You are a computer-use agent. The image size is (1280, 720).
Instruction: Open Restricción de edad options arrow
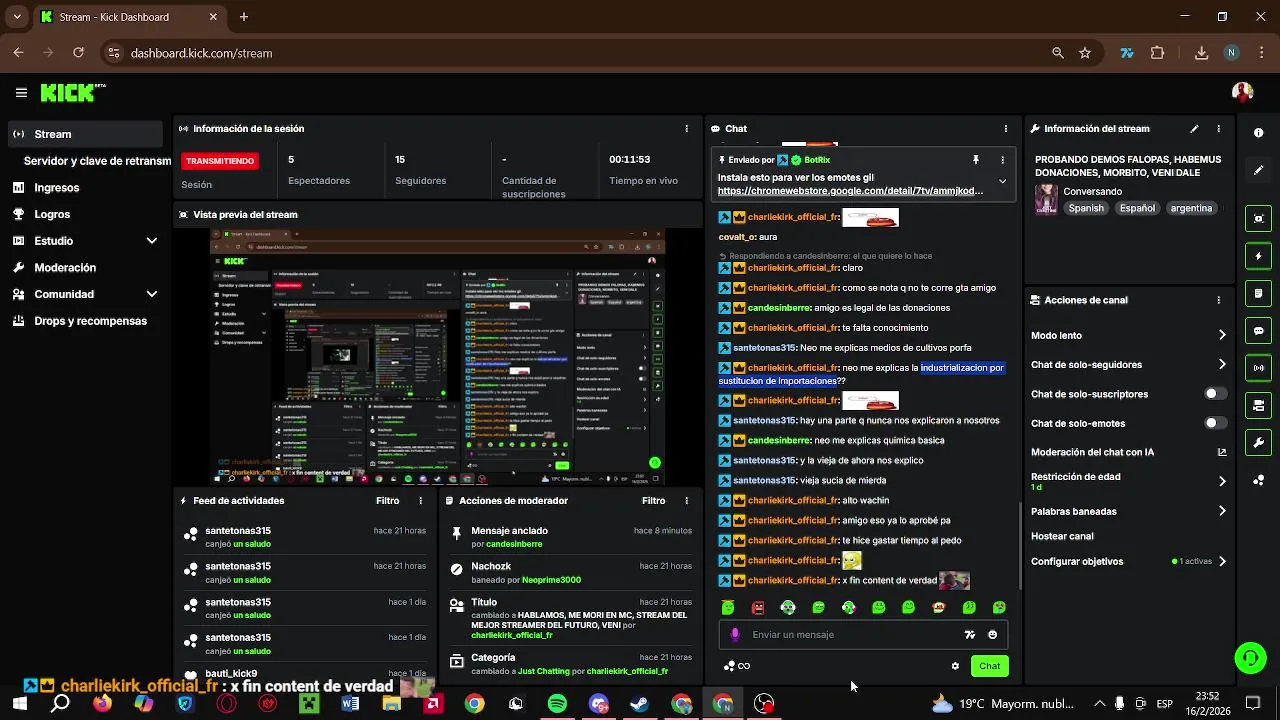coord(1222,481)
